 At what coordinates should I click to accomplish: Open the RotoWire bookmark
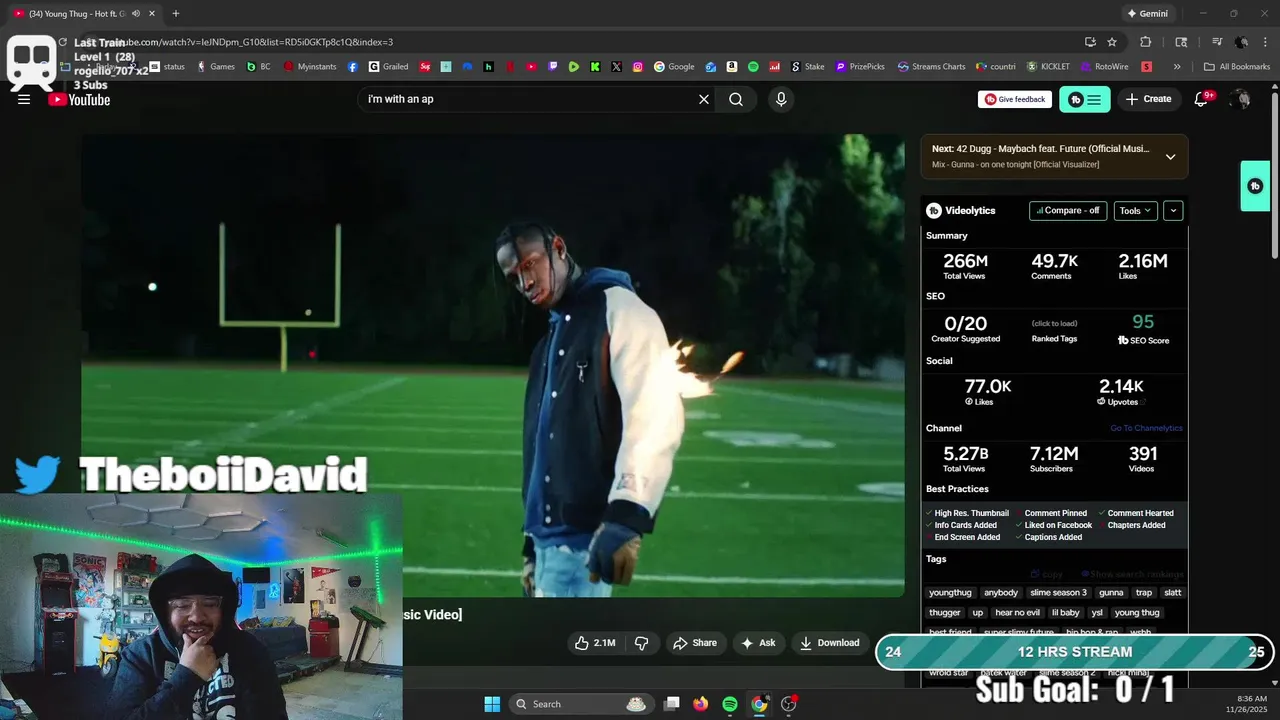(x=1105, y=67)
